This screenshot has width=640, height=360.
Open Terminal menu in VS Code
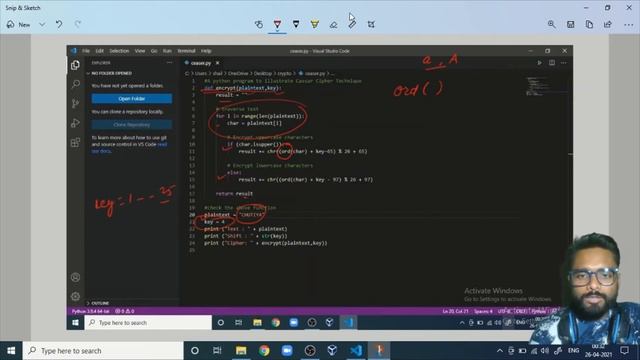(187, 51)
